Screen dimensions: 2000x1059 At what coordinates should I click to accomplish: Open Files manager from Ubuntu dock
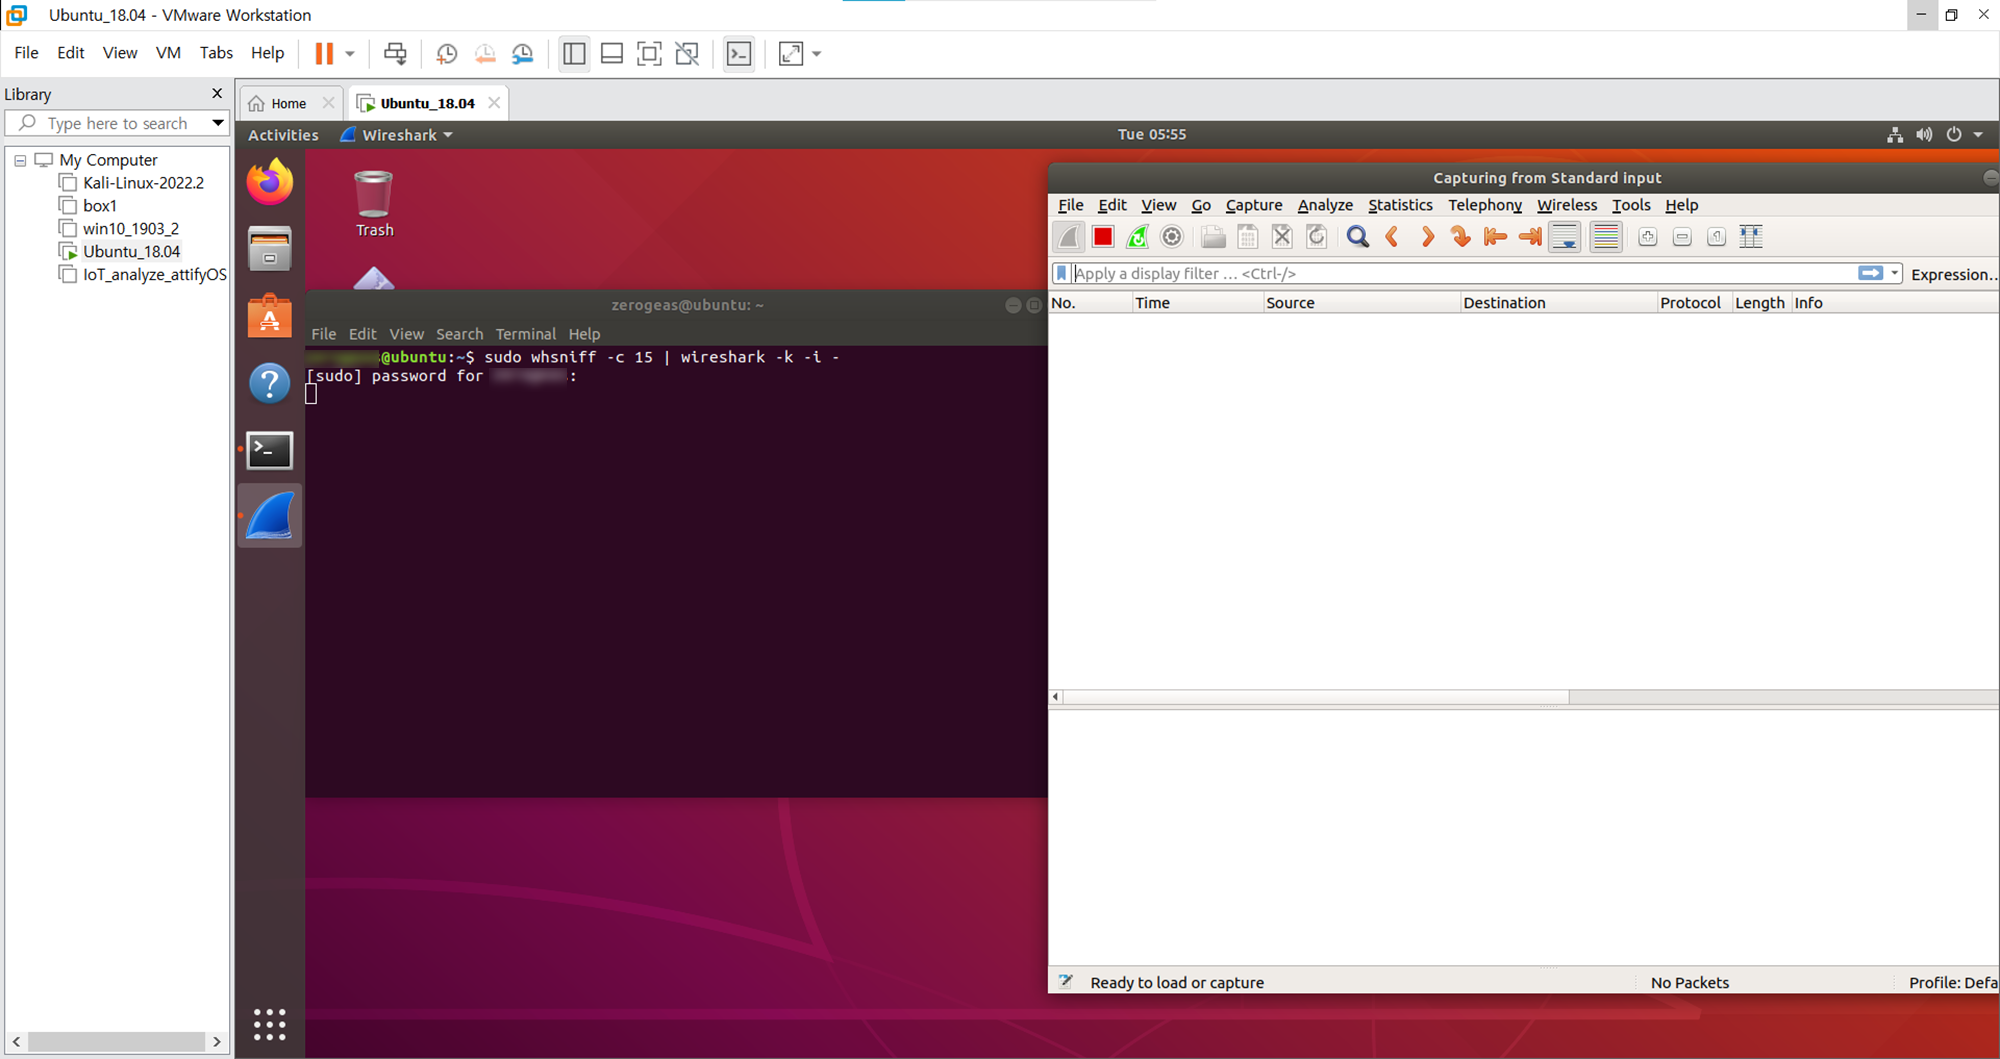[270, 249]
